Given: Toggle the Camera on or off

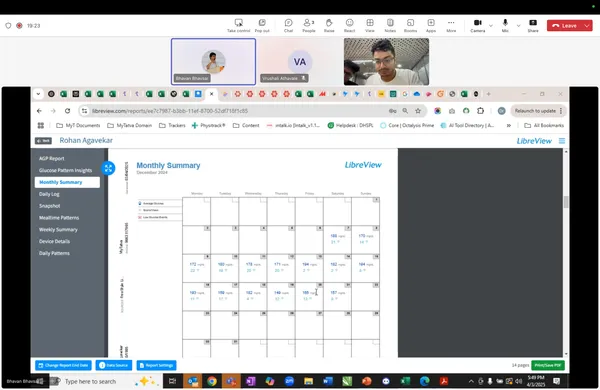Looking at the screenshot, I should point(478,26).
